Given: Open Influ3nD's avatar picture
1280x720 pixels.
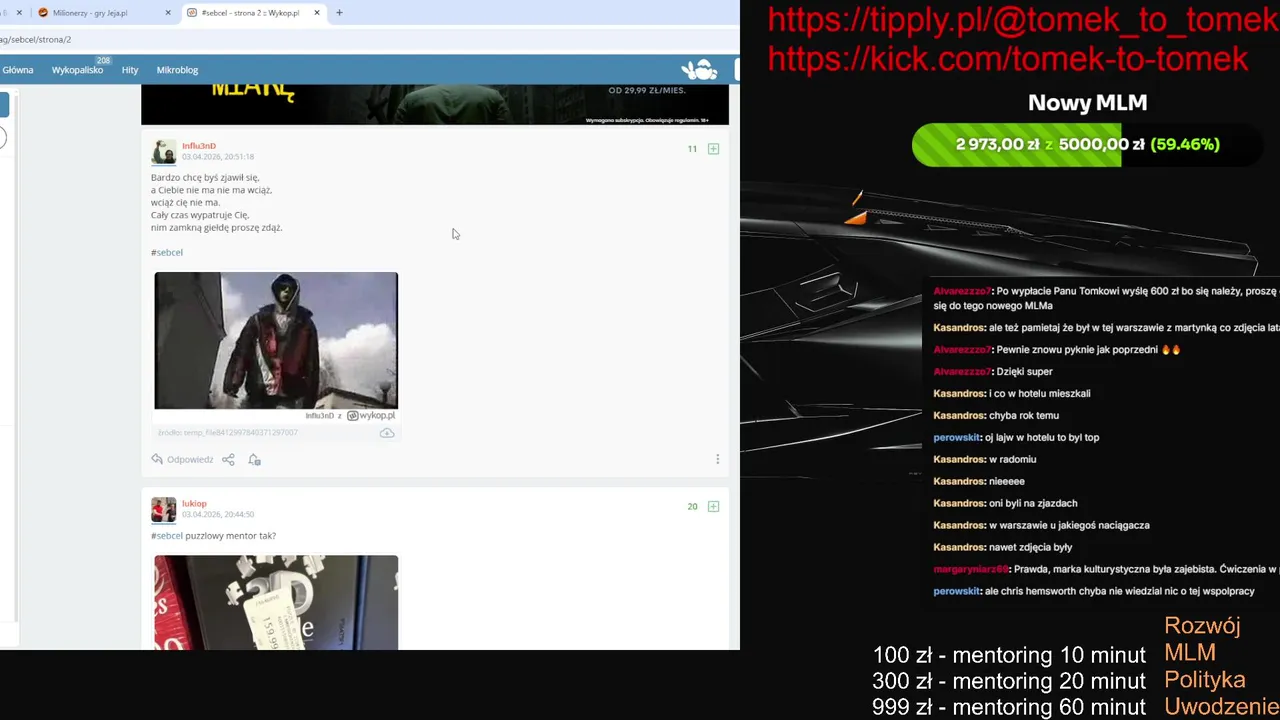Looking at the screenshot, I should click(164, 152).
